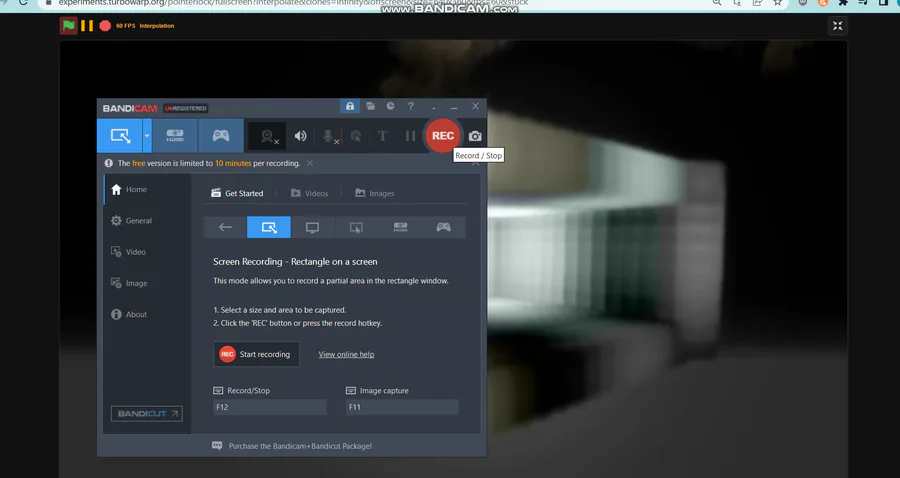
Task: Click the UNREGISTERED badge
Action: tap(185, 108)
